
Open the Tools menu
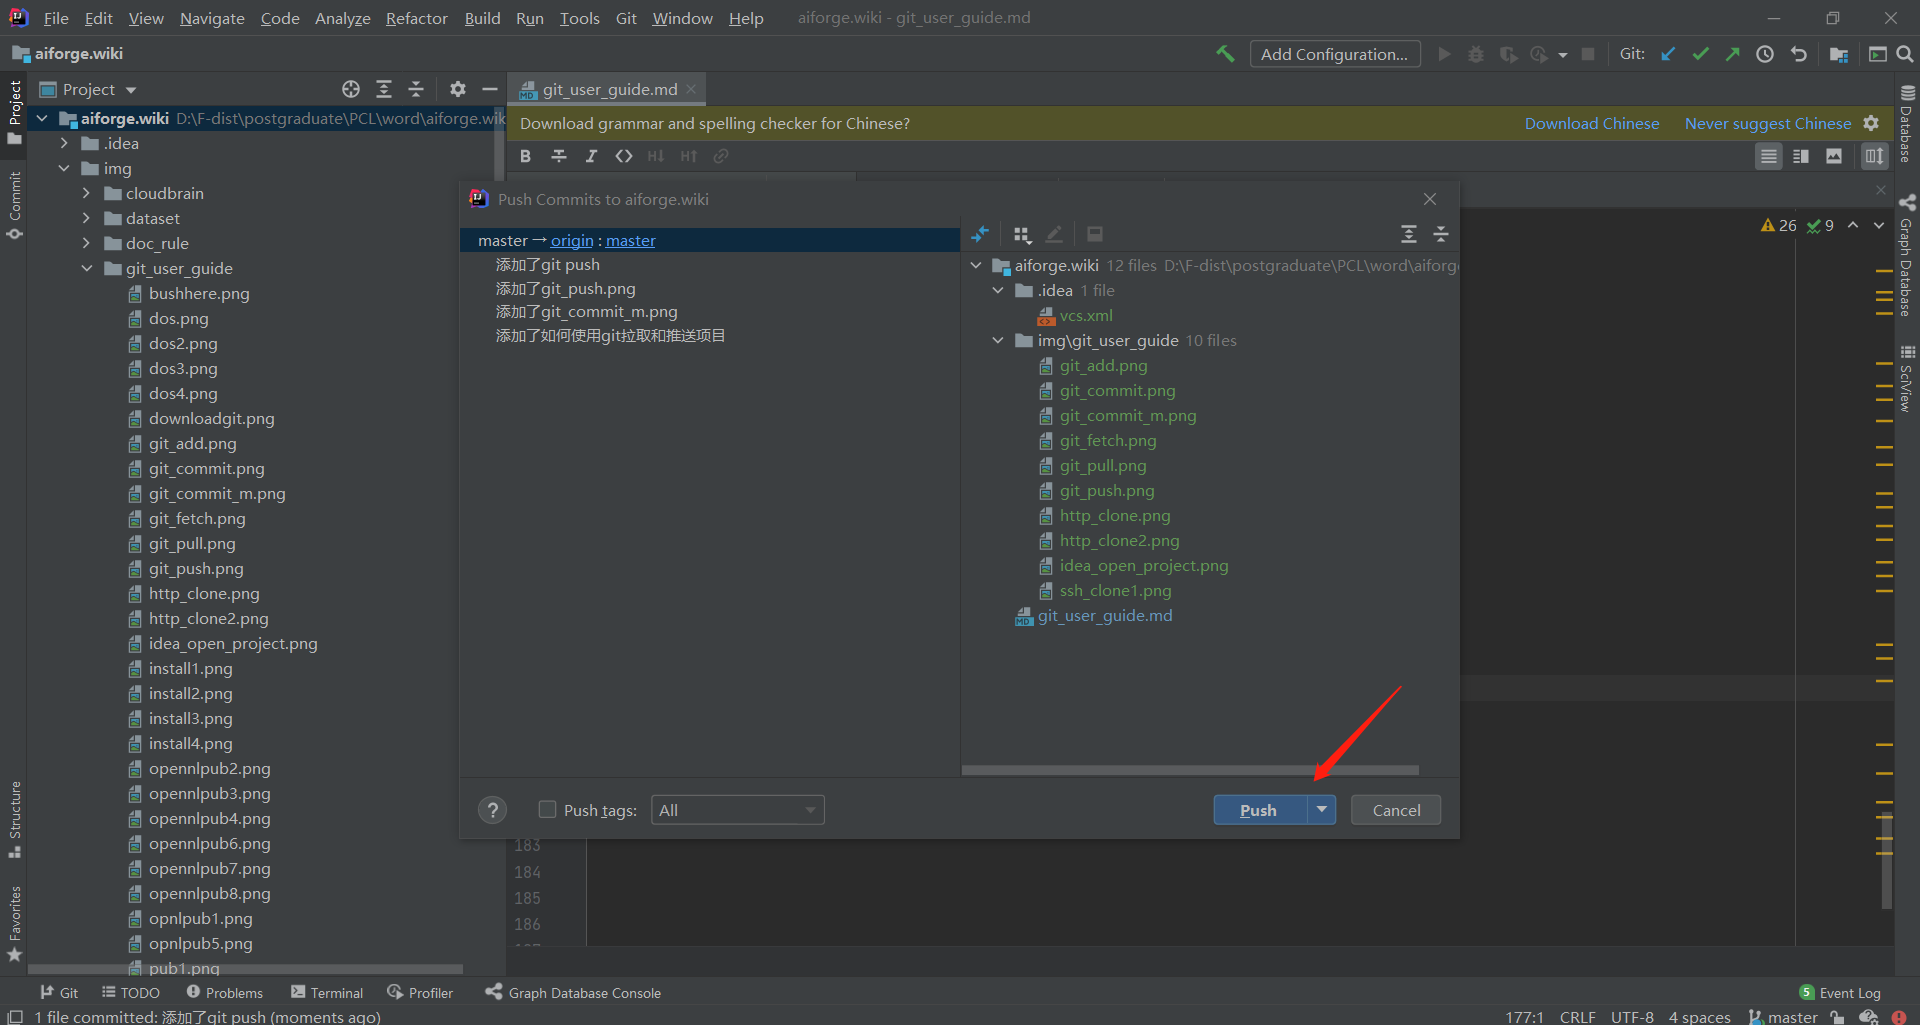[x=579, y=18]
